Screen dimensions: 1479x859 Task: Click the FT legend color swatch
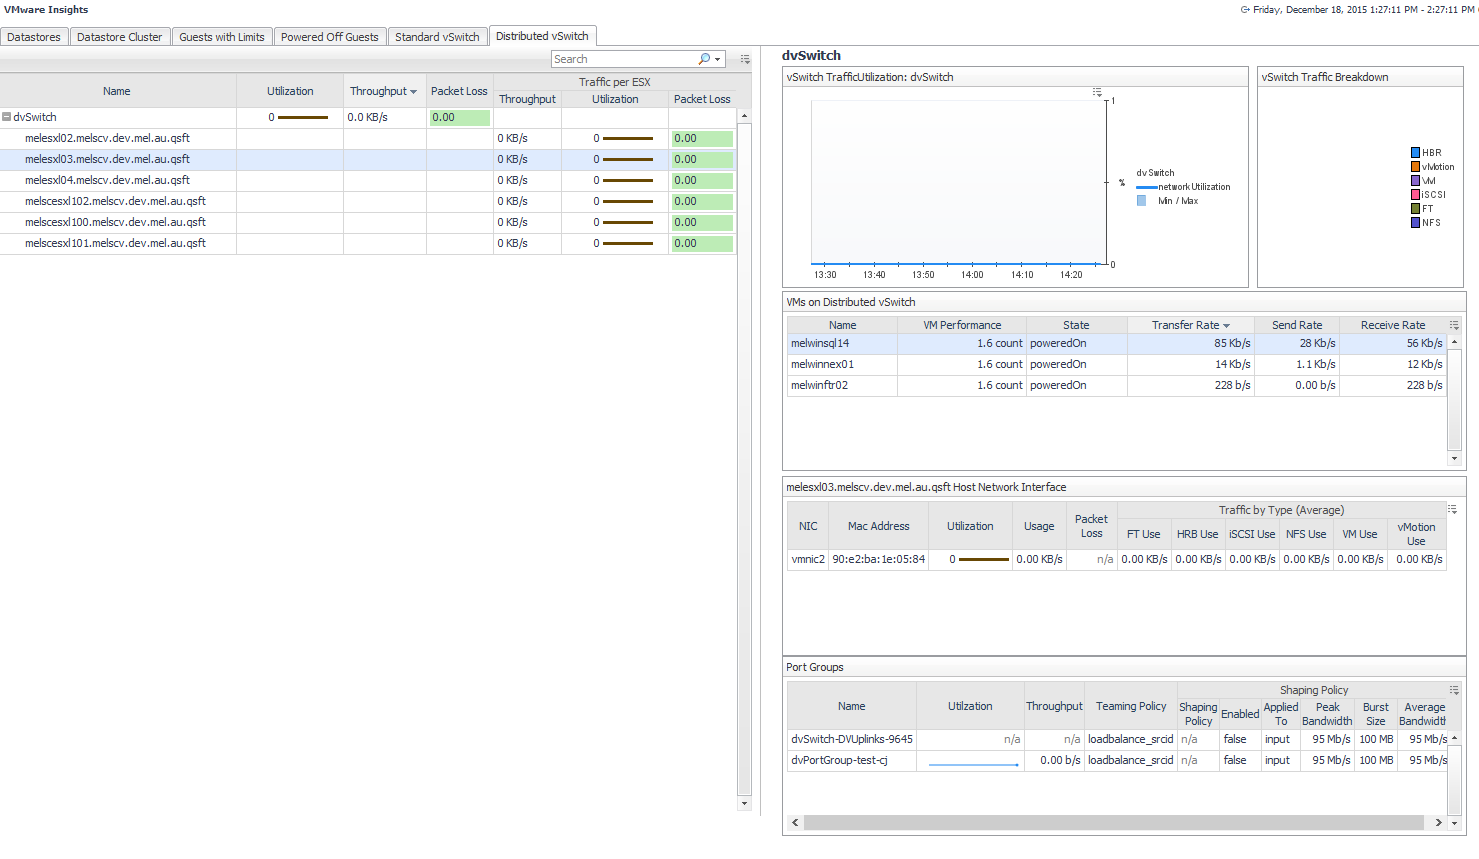(x=1416, y=209)
